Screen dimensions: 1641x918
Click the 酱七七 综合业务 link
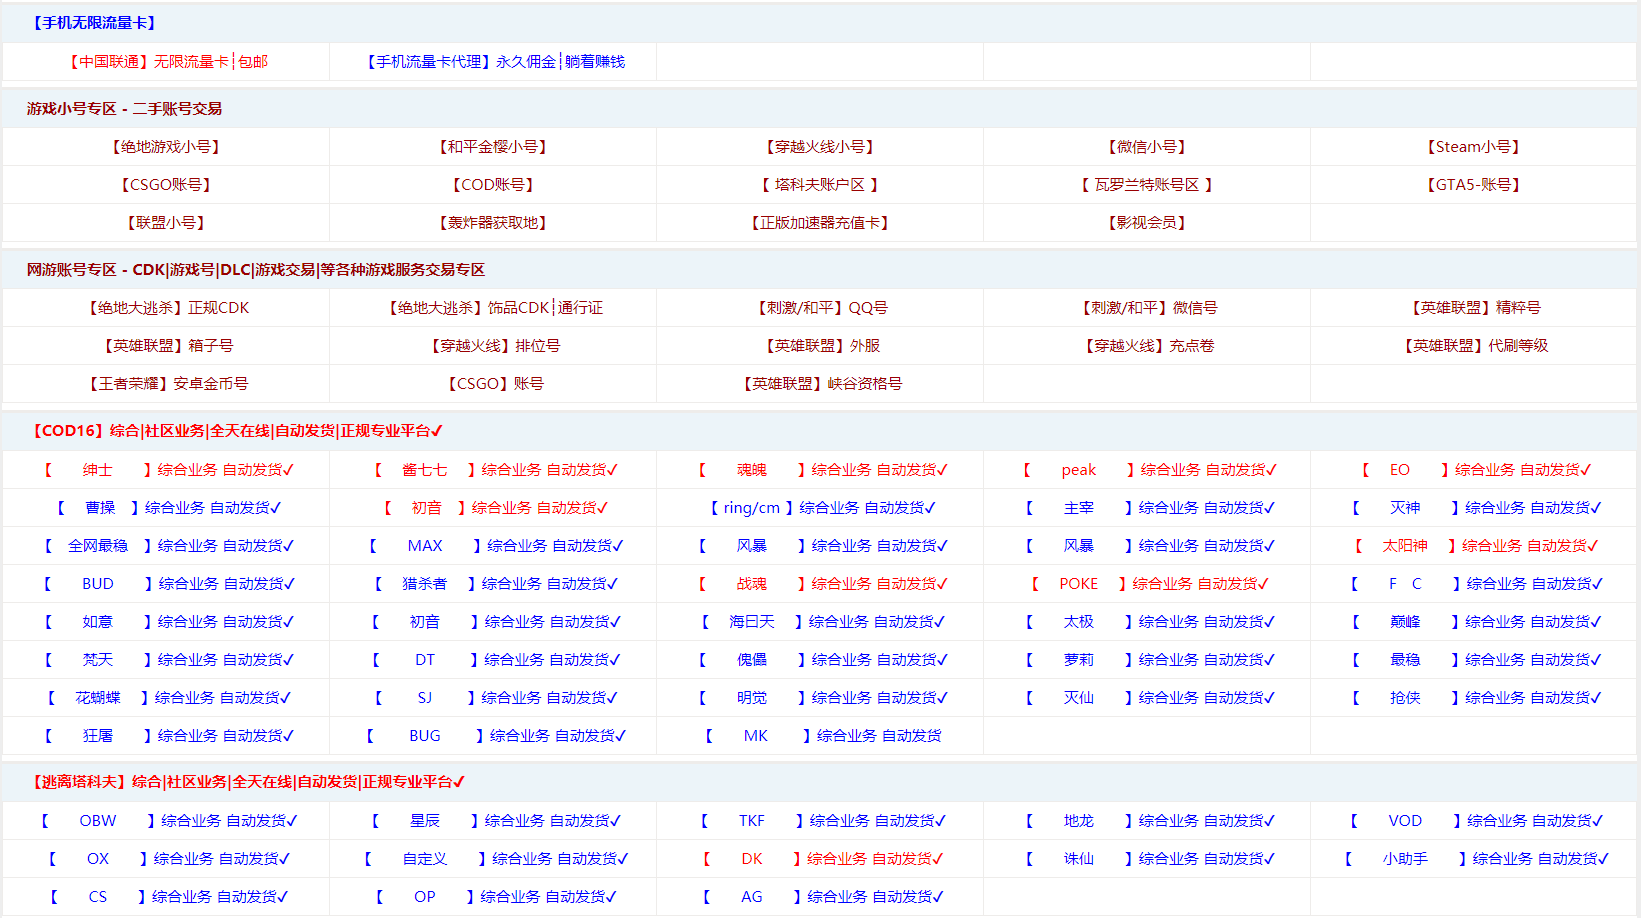[x=494, y=469]
